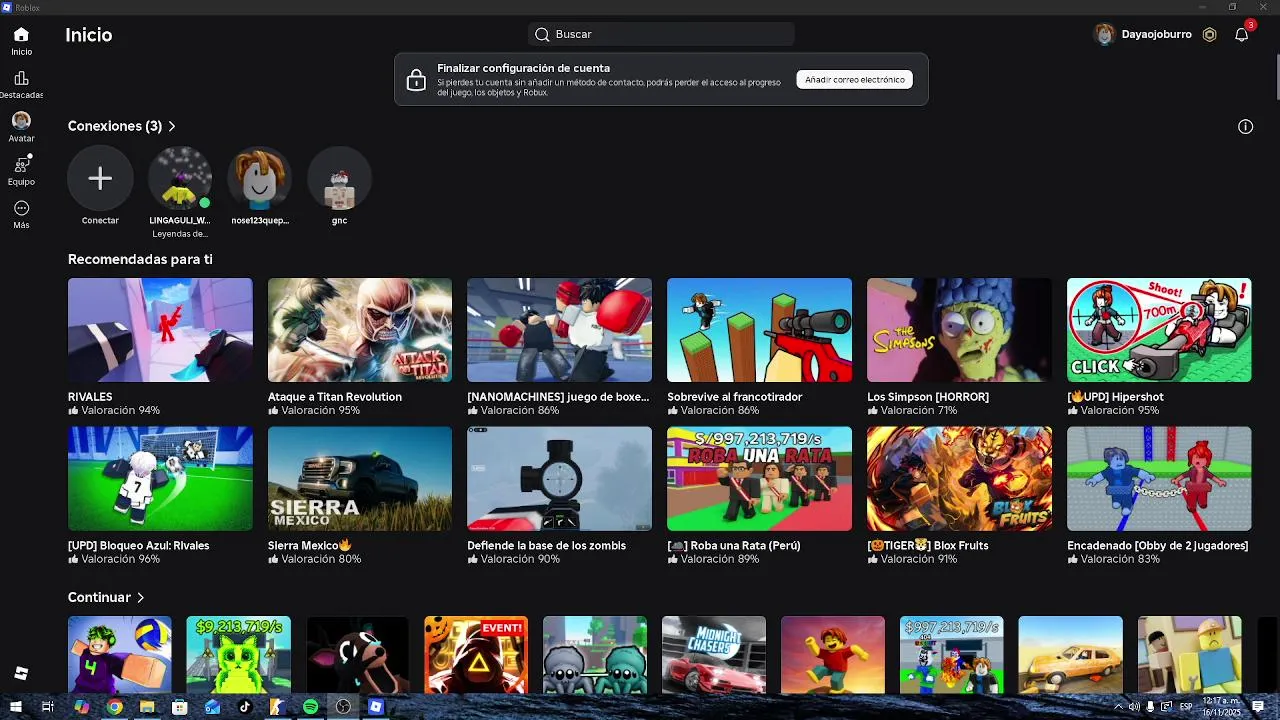Open the Robux hexagon icon

point(1210,34)
